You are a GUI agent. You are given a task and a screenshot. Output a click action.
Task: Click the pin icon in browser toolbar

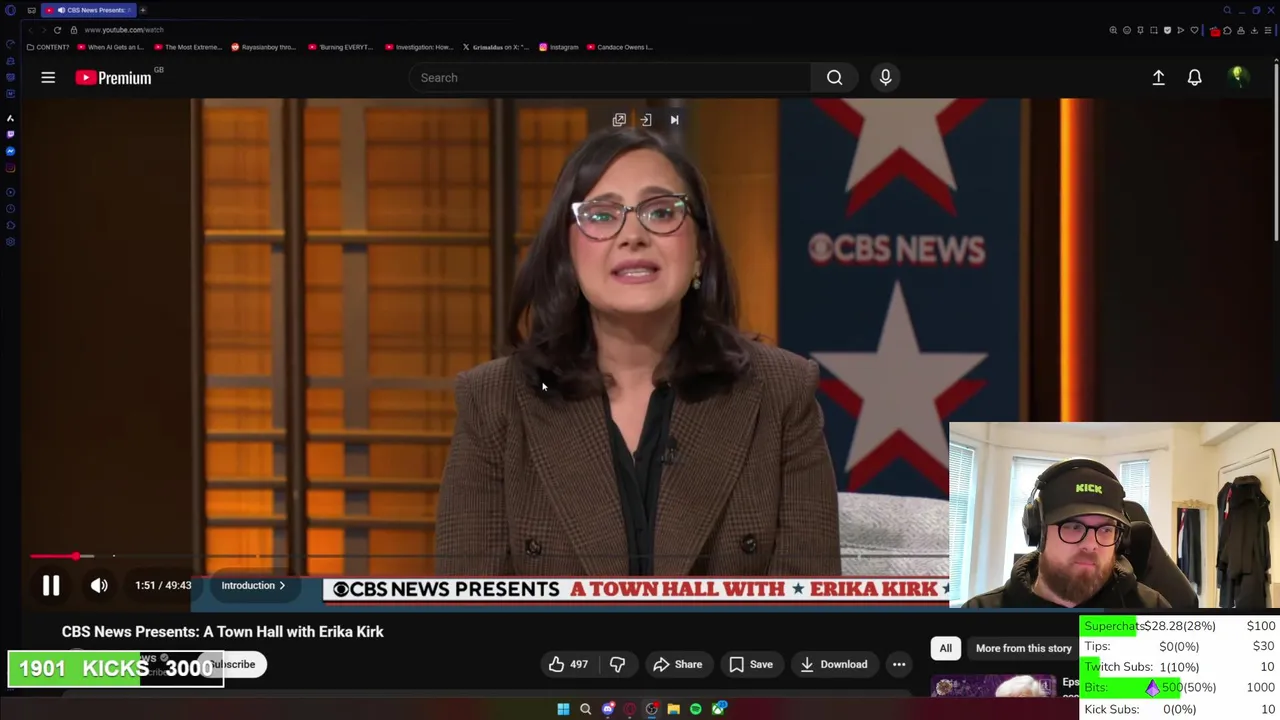coord(1140,30)
